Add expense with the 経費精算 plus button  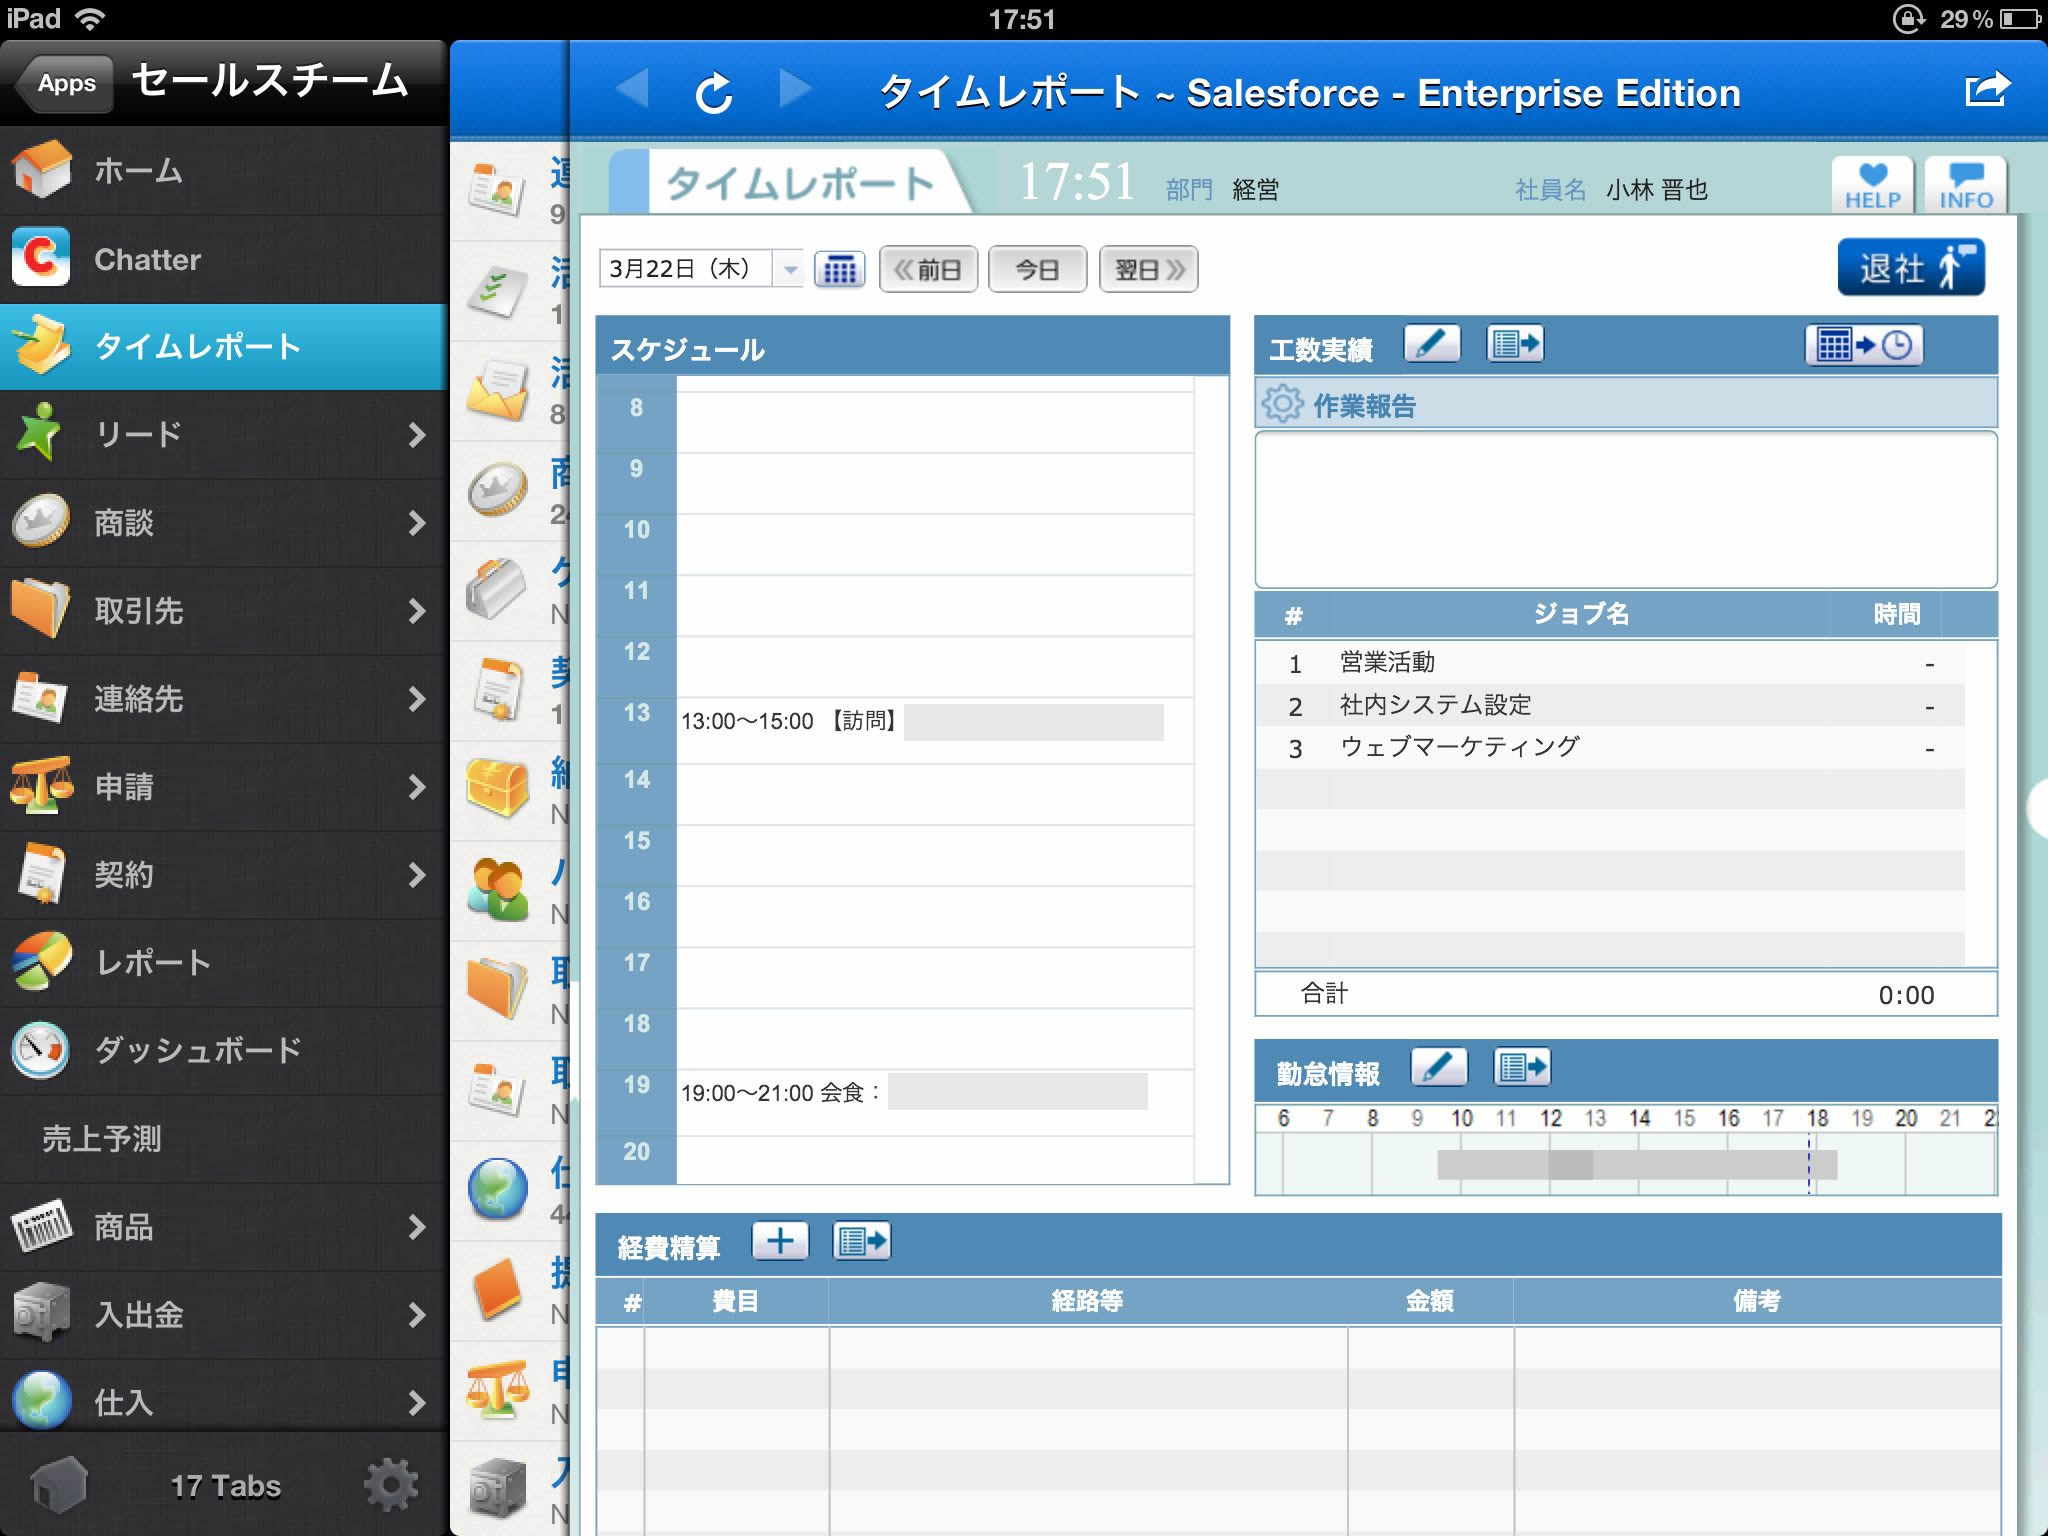click(x=780, y=1242)
